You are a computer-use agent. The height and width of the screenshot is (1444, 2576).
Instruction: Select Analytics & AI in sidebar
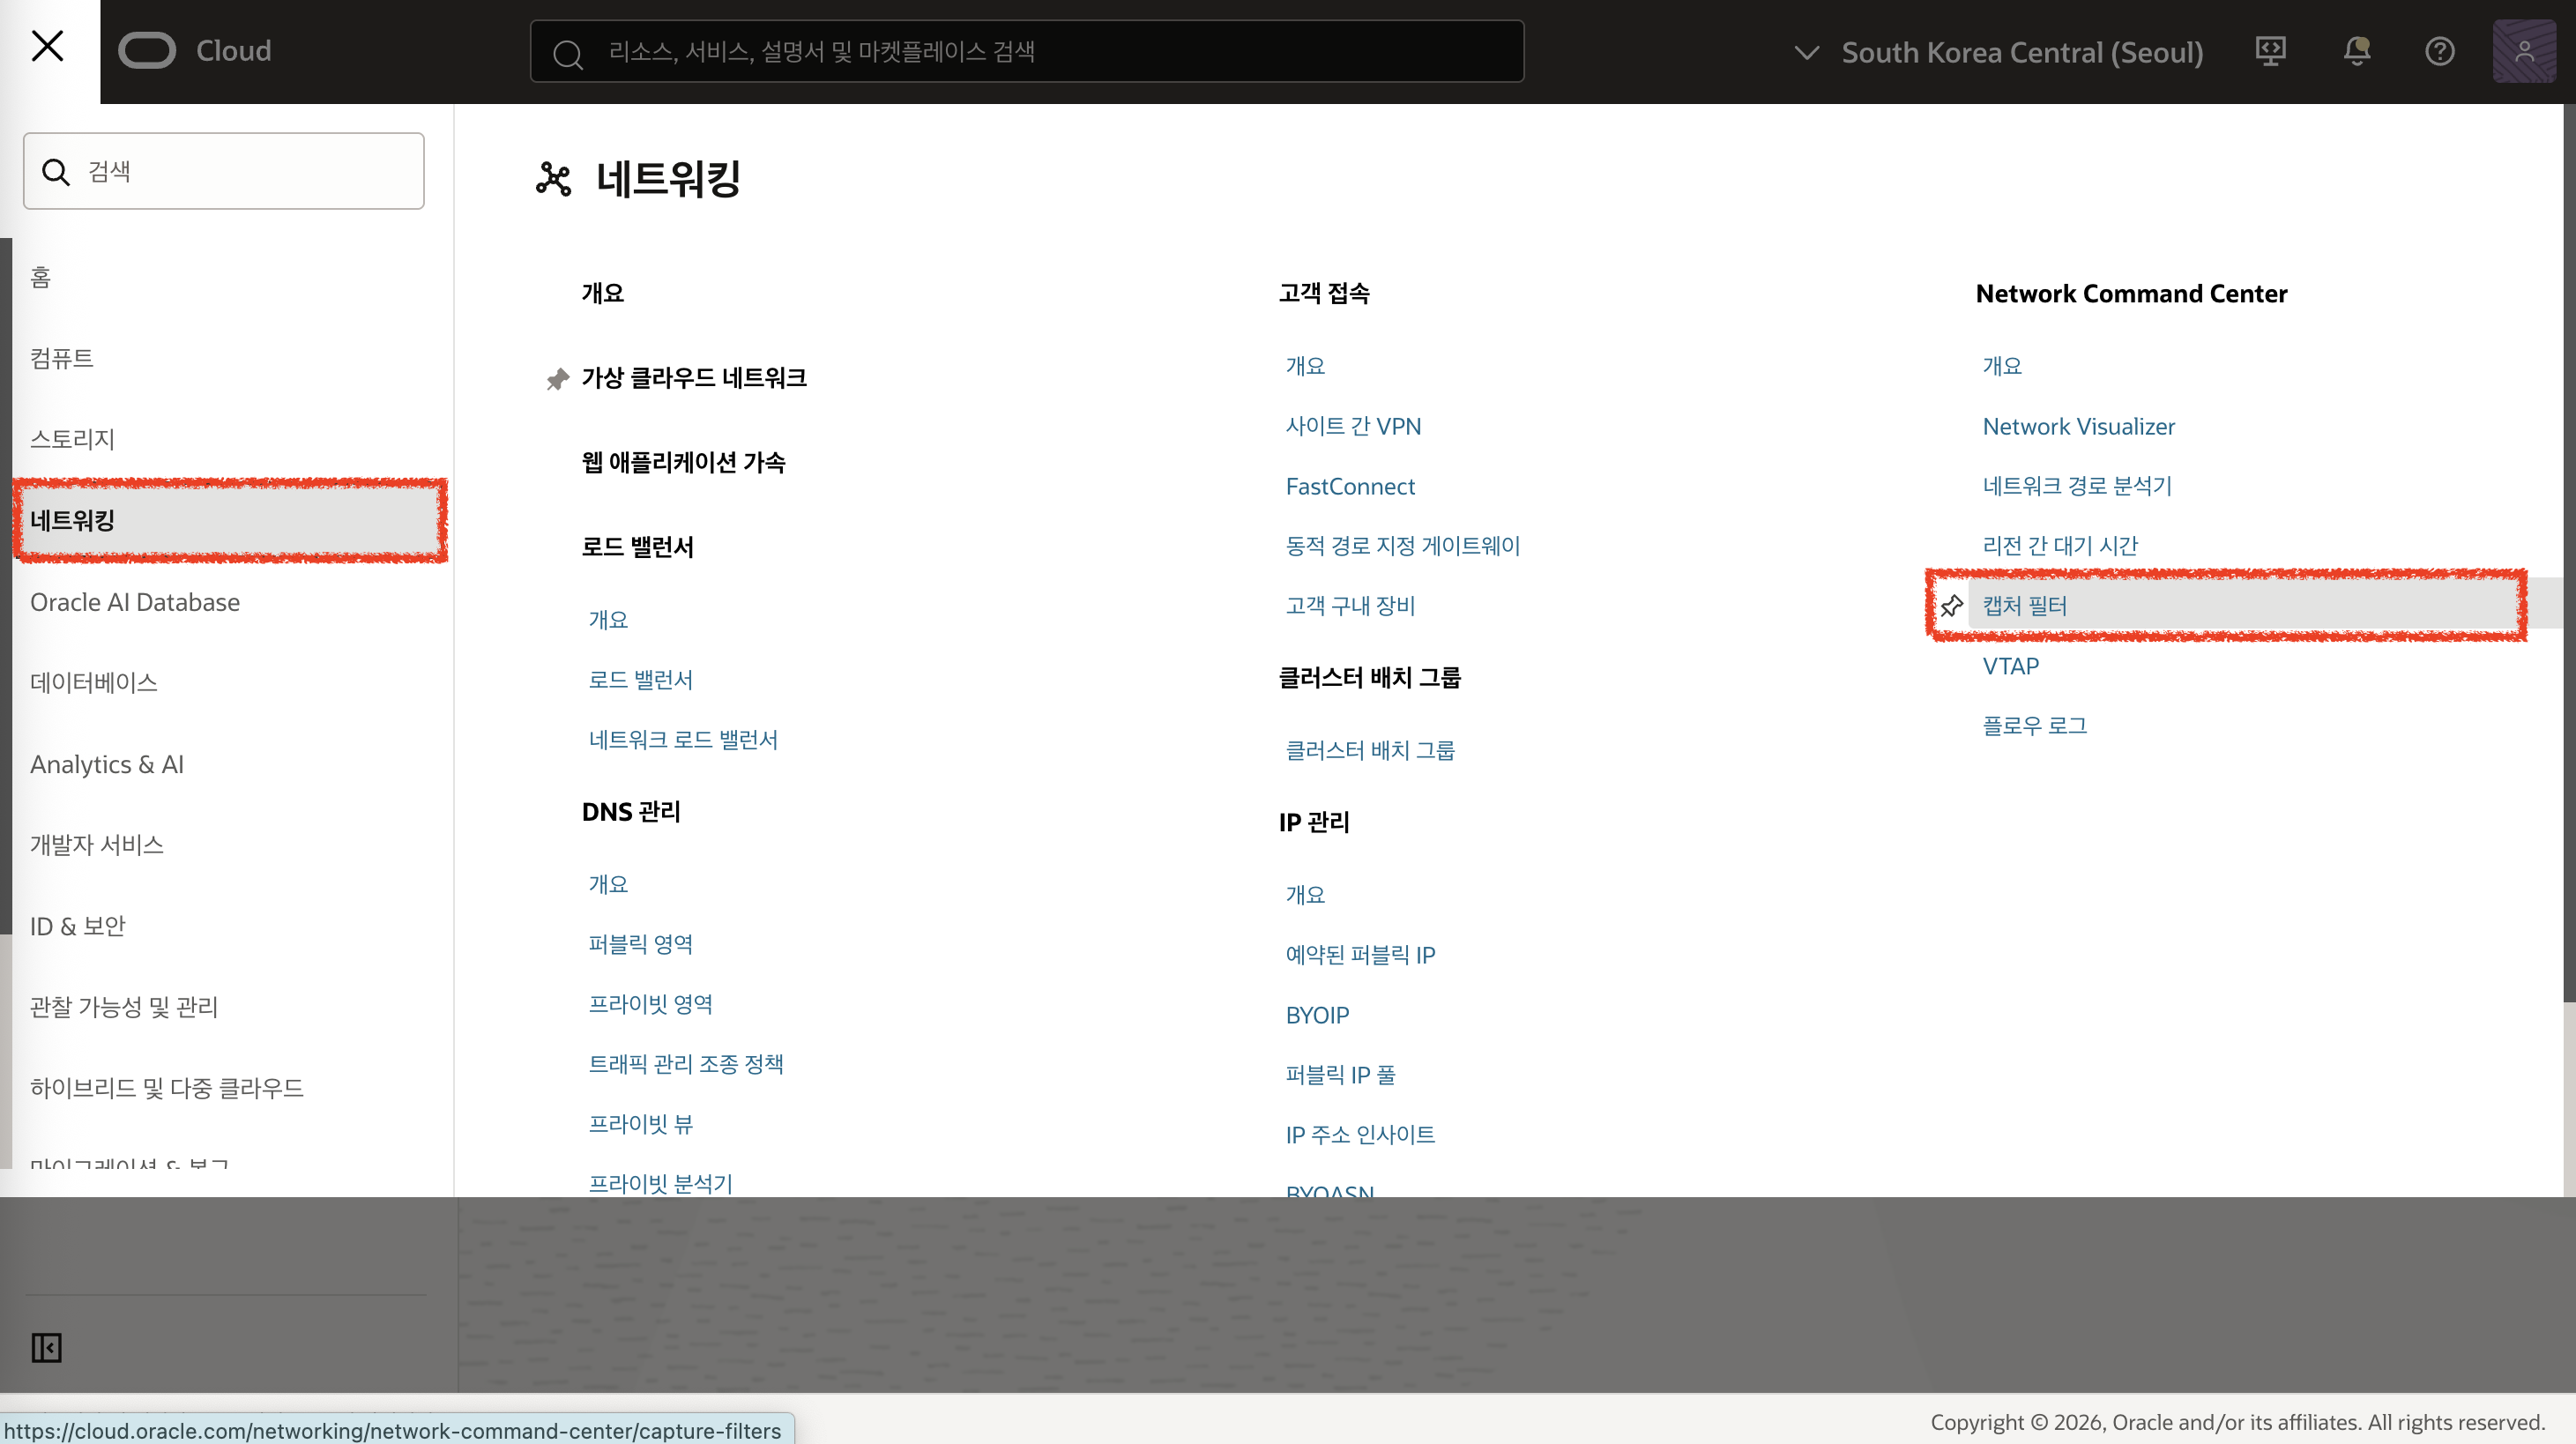pos(107,764)
